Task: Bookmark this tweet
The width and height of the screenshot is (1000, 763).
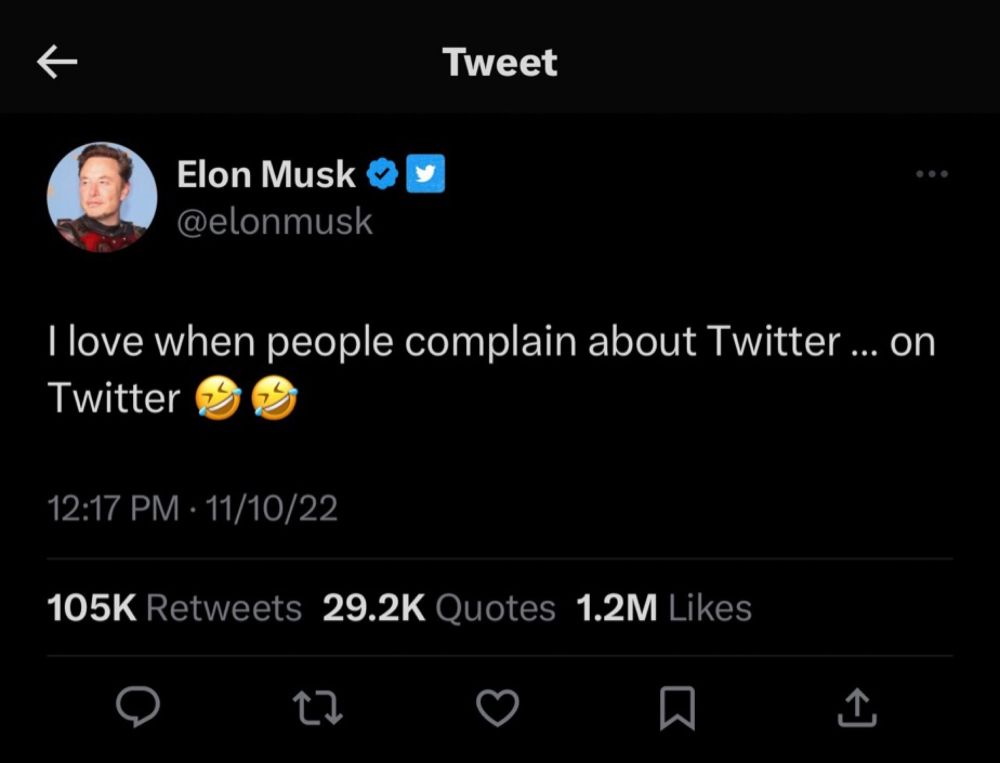Action: point(677,709)
